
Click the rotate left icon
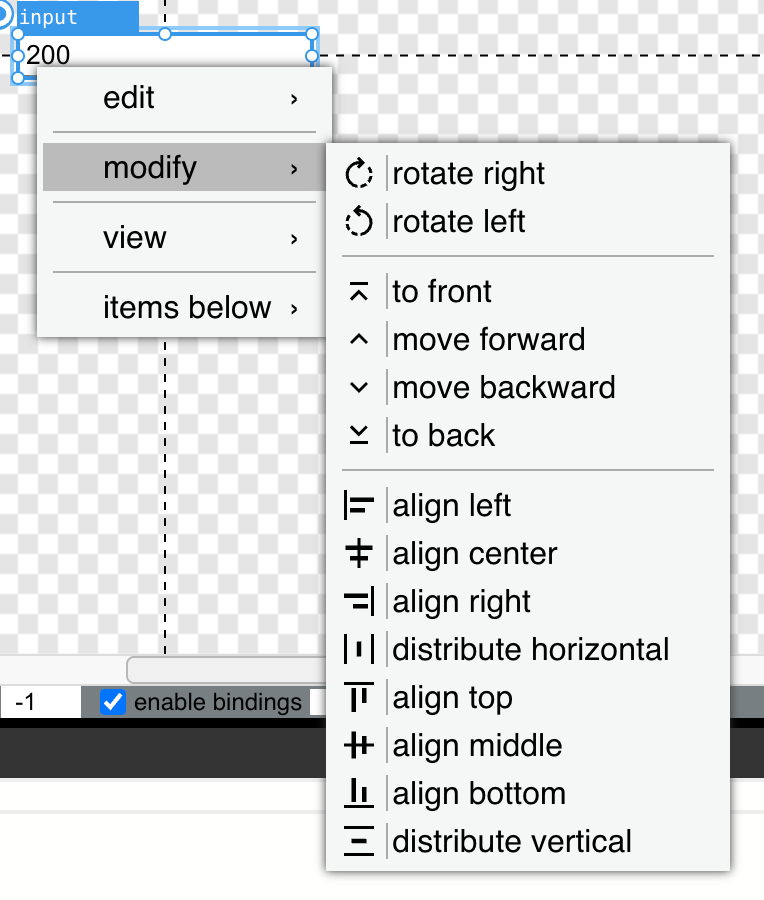[x=358, y=222]
